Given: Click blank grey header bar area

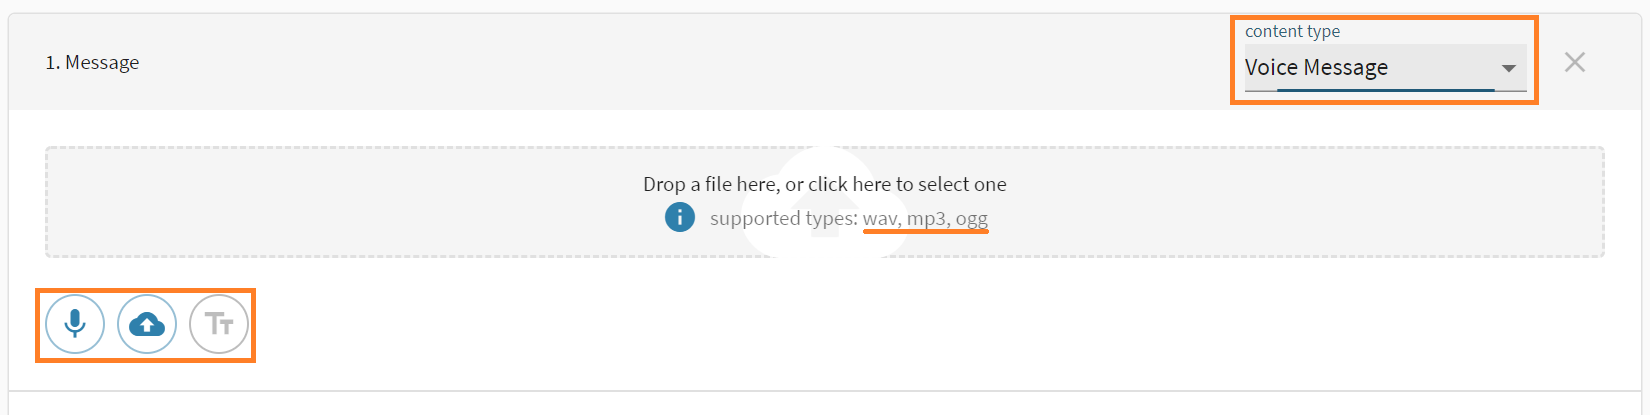Looking at the screenshot, I should 700,62.
